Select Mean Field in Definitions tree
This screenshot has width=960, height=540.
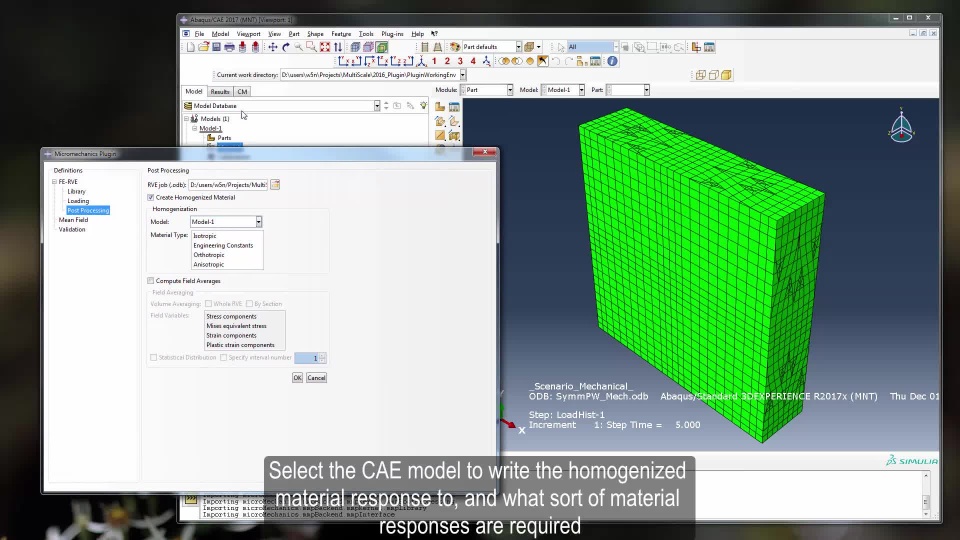[73, 220]
